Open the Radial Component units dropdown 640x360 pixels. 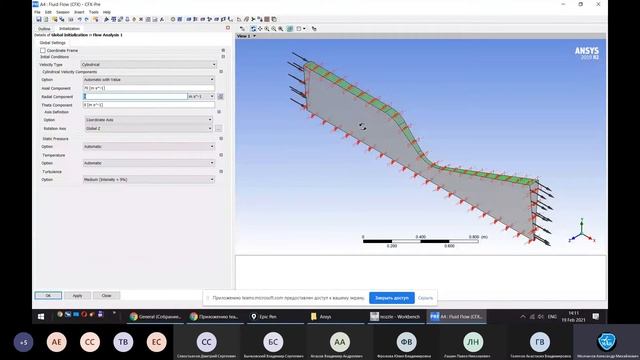201,96
